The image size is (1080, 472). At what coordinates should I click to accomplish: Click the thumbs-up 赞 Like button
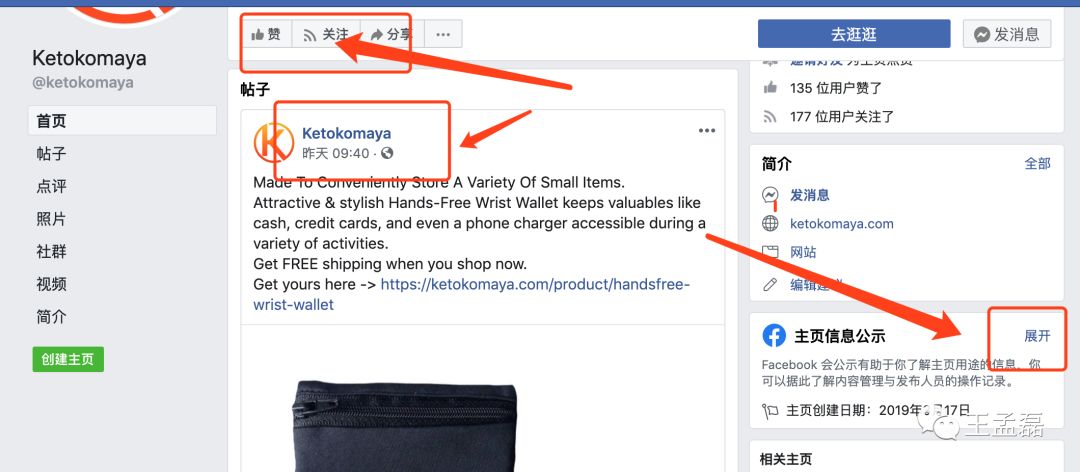[x=267, y=34]
